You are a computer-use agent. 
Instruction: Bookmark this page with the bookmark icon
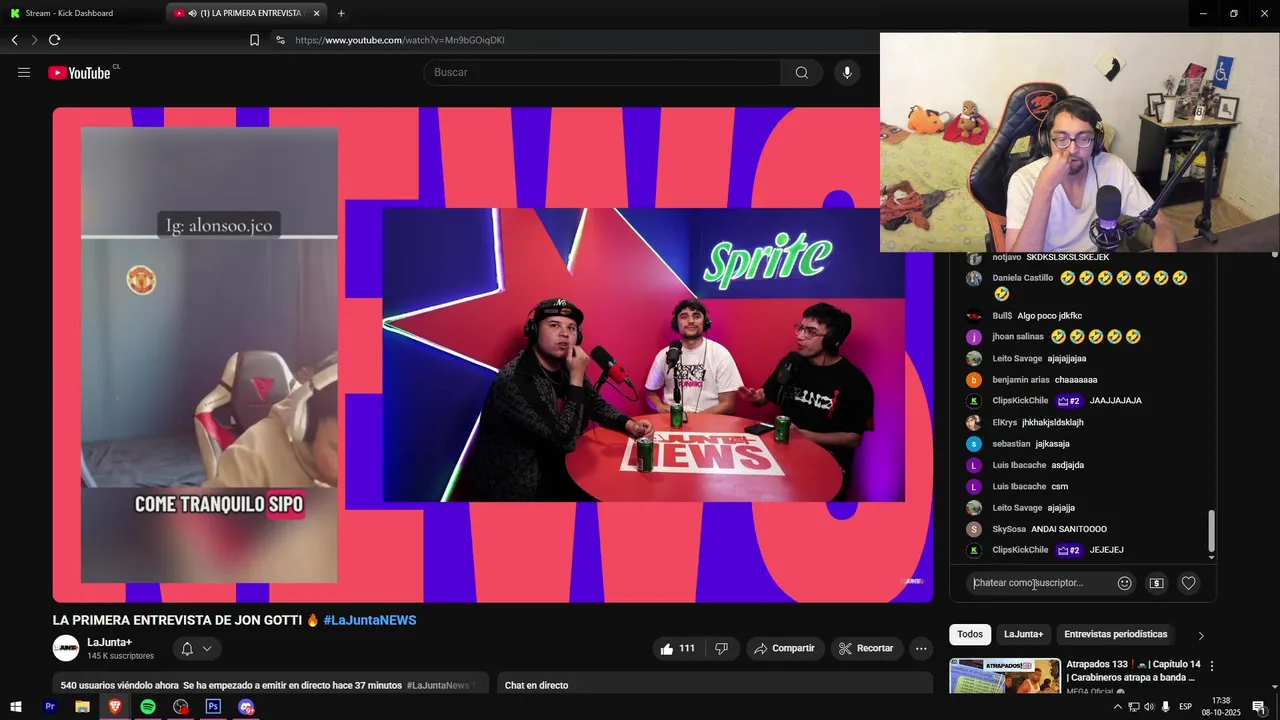(x=254, y=40)
